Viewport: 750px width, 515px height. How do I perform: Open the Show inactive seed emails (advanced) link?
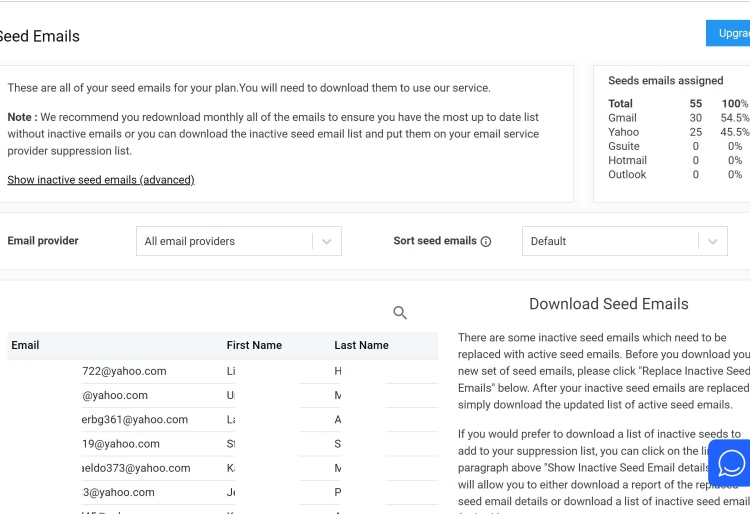(x=101, y=180)
